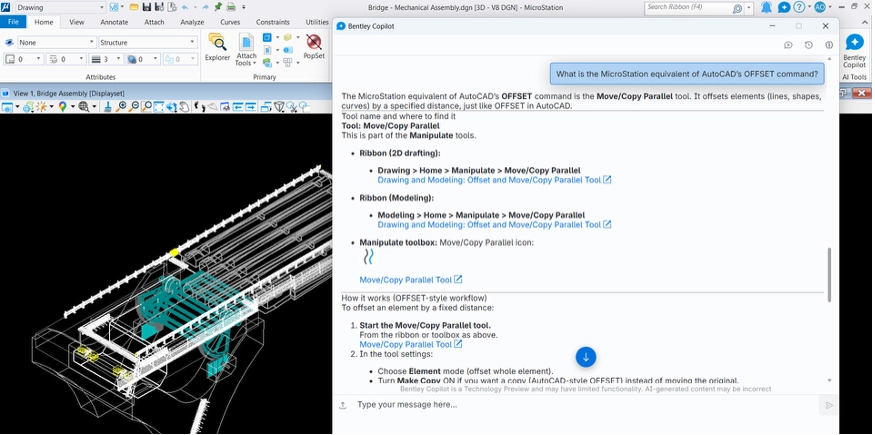
Task: Open the File menu
Action: [x=13, y=22]
